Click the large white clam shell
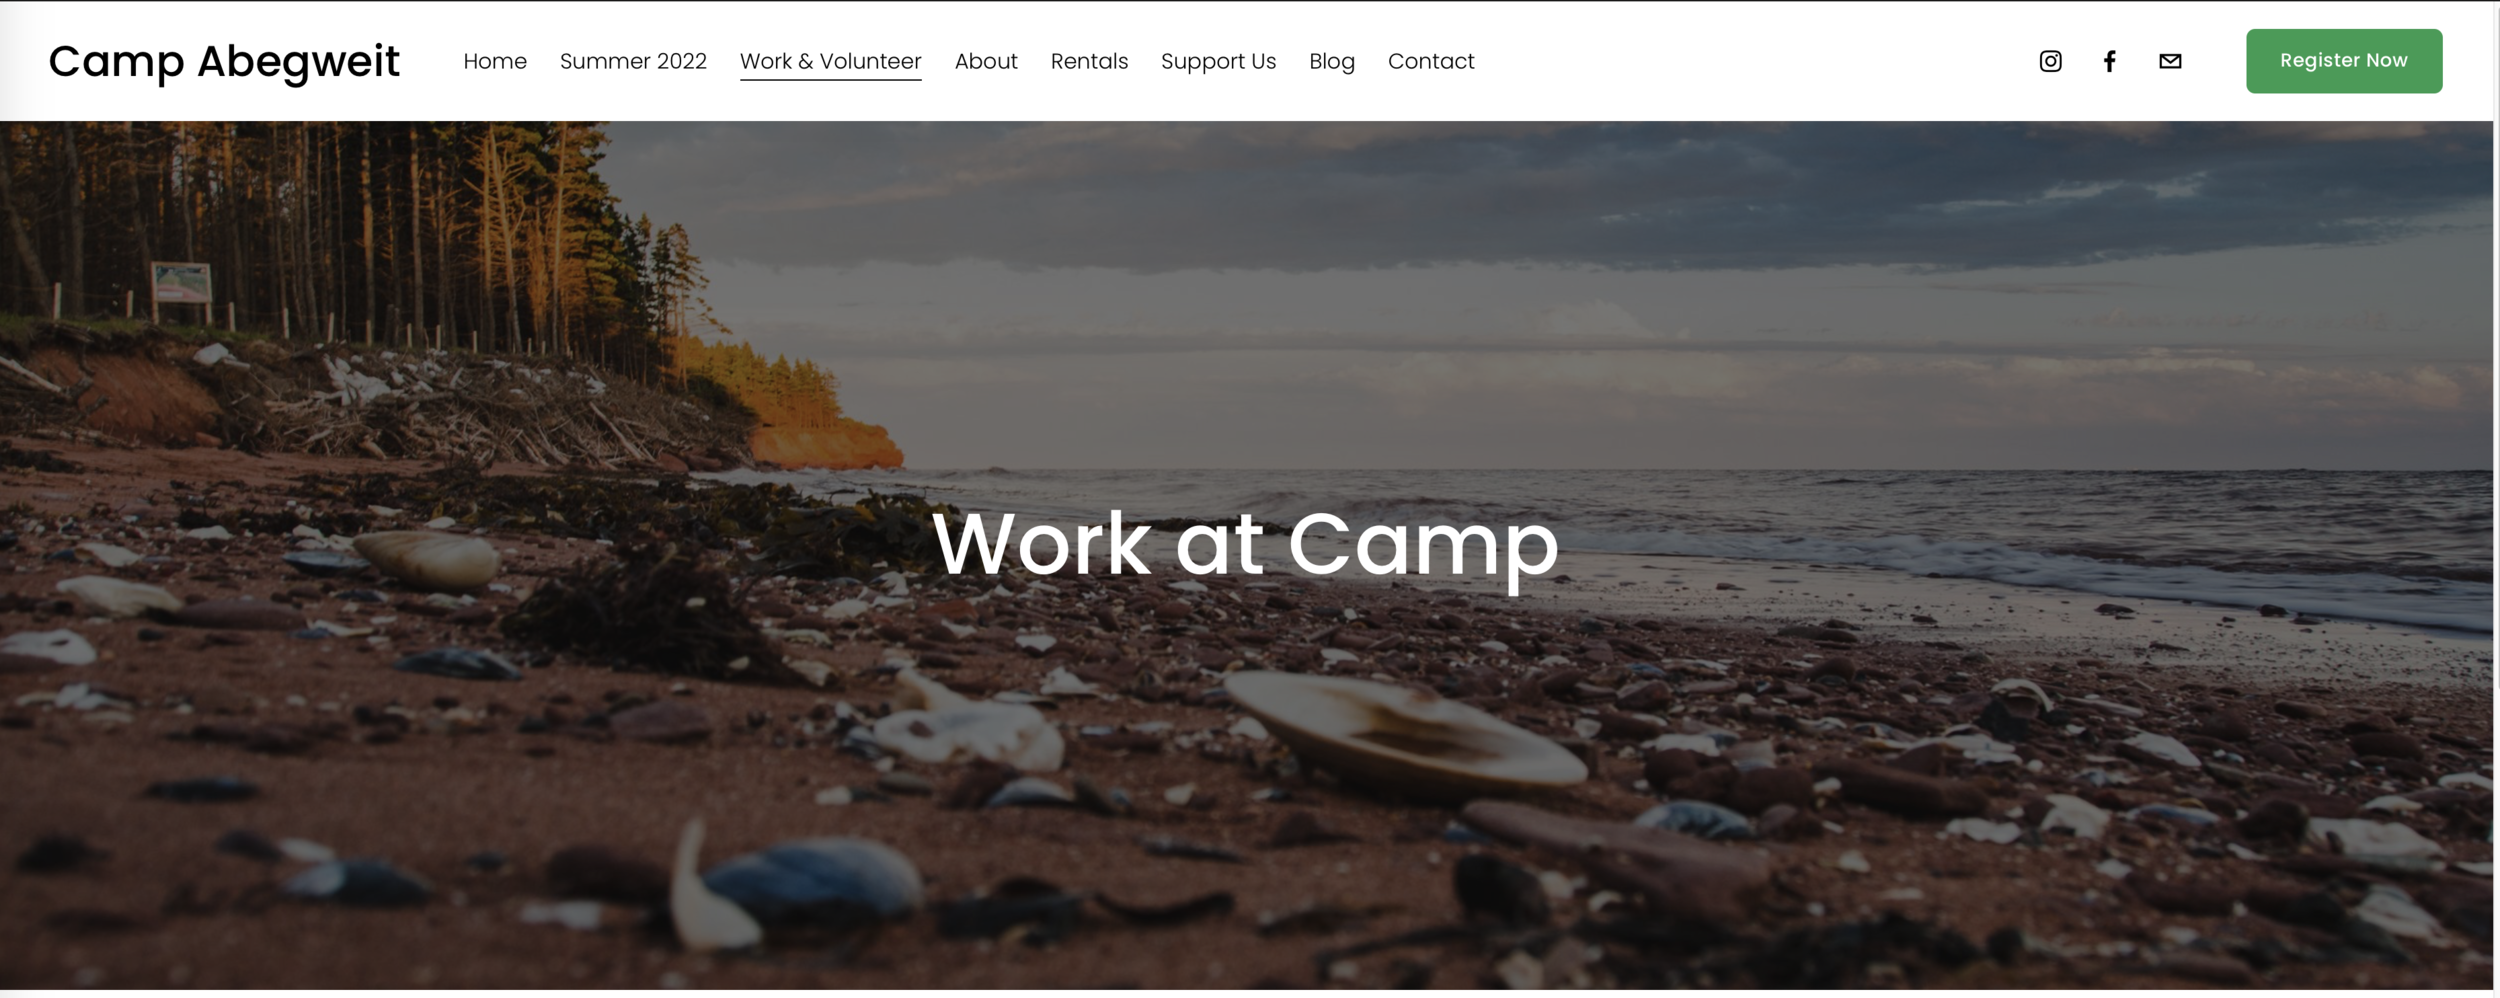This screenshot has height=998, width=2500. (x=1405, y=732)
